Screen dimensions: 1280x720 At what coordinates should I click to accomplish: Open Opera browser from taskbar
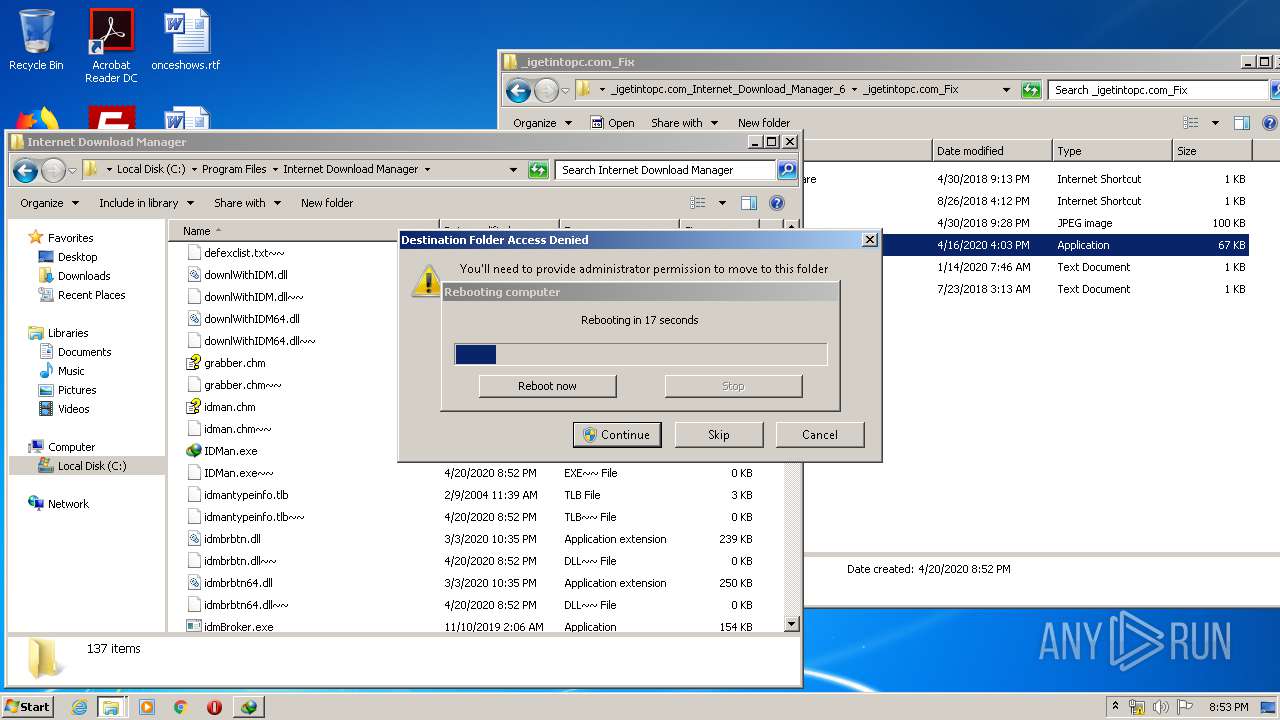(214, 707)
